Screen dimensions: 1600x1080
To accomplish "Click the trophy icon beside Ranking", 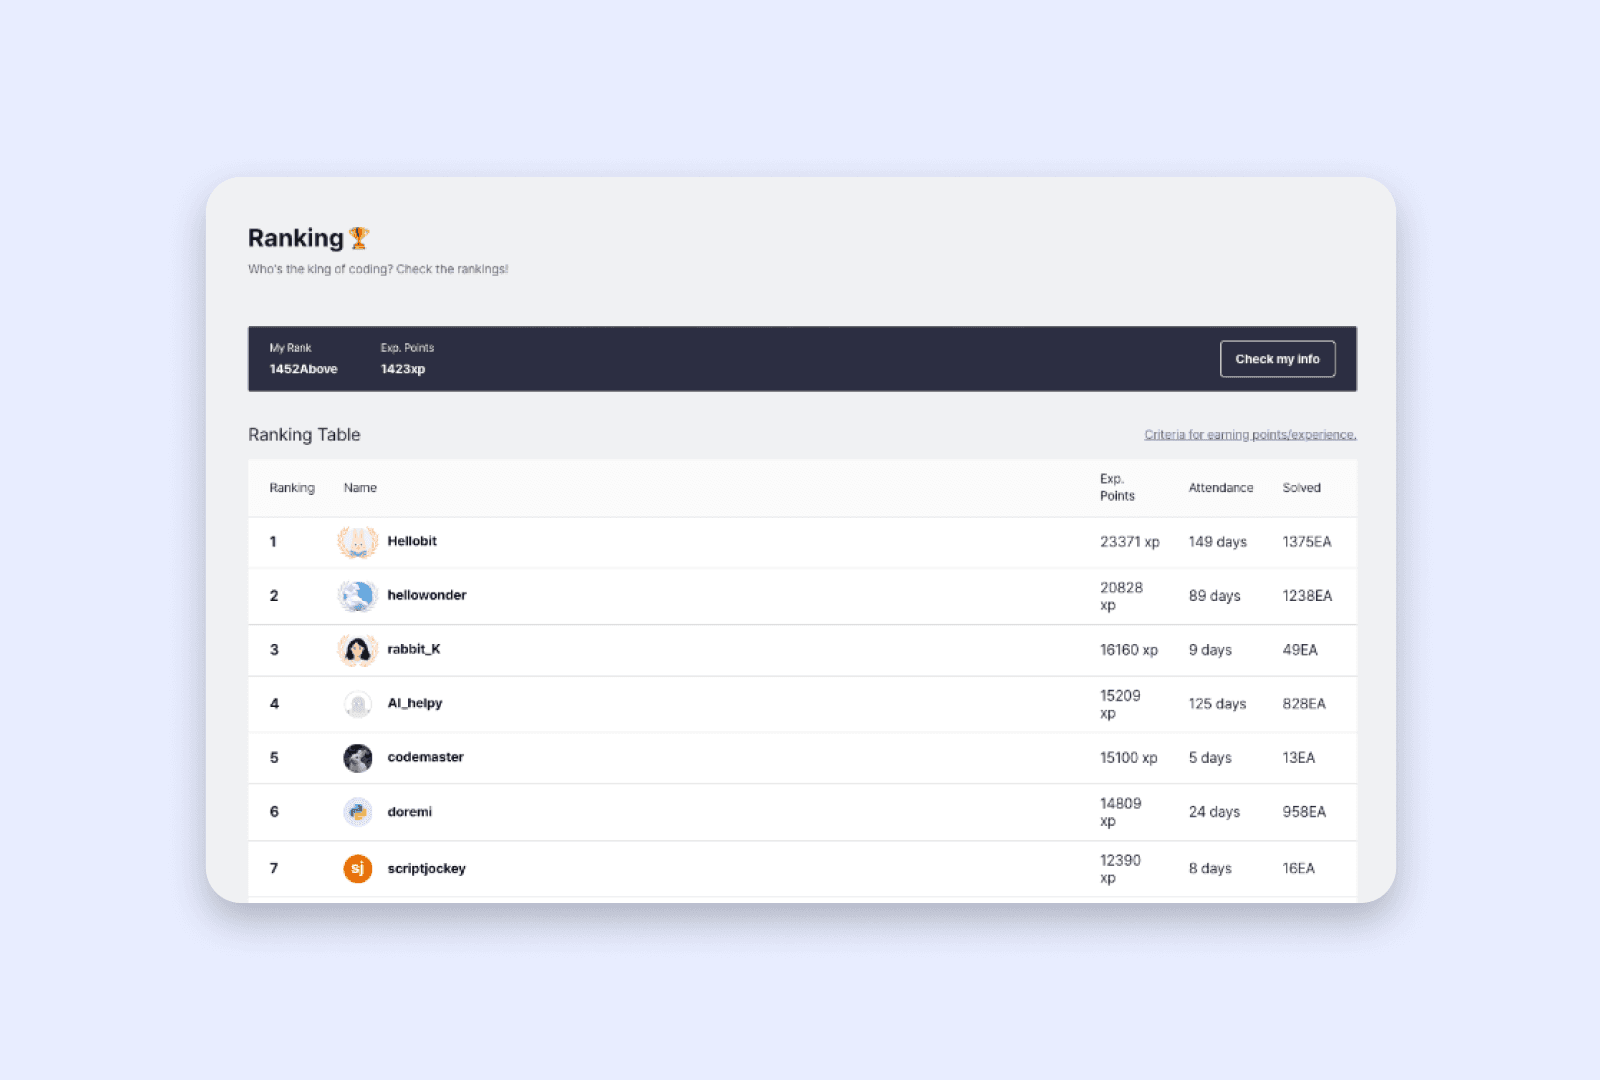I will [x=359, y=238].
